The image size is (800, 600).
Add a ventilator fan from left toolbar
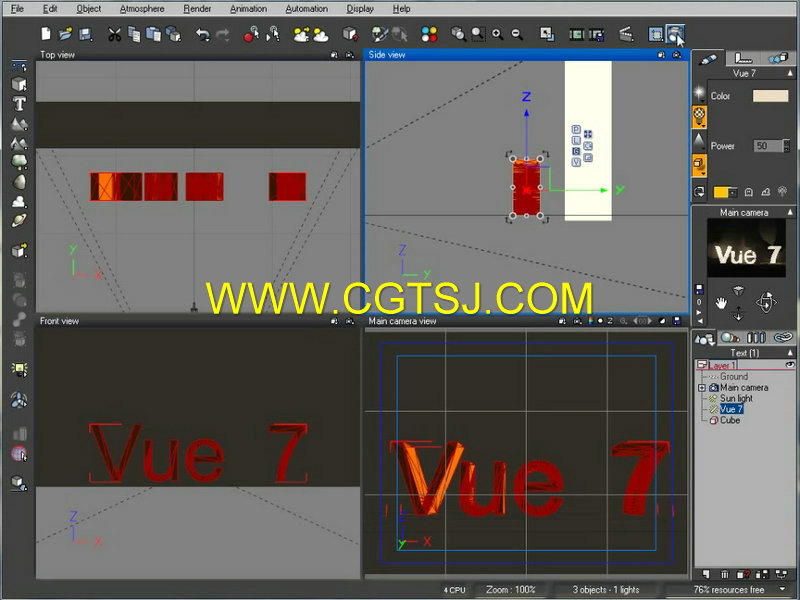pyautogui.click(x=19, y=400)
